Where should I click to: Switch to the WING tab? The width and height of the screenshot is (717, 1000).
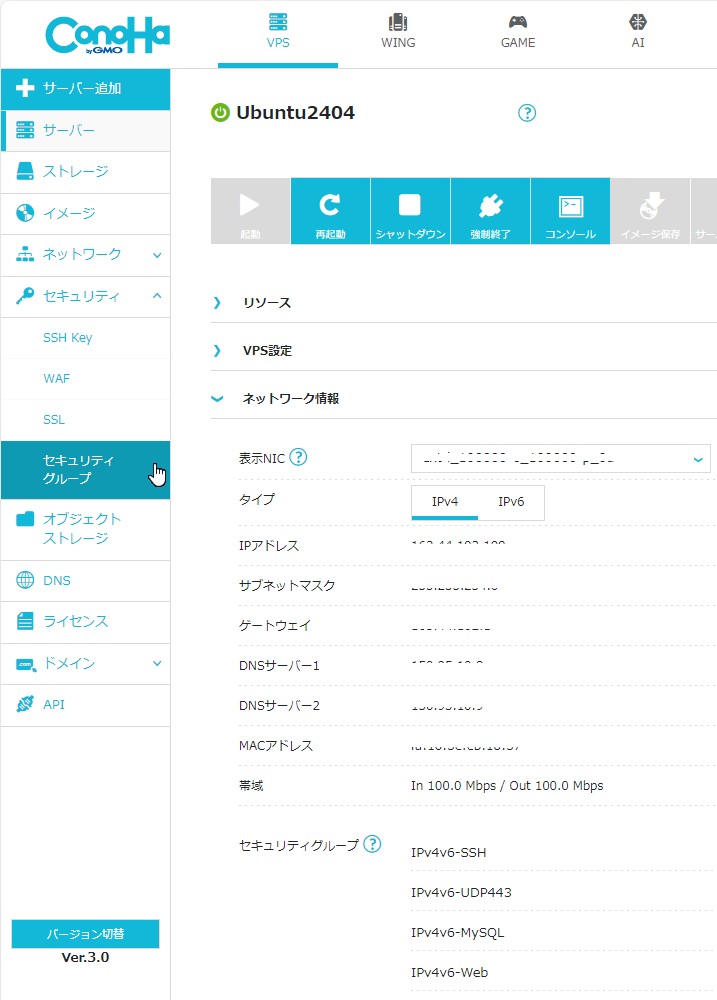point(398,32)
